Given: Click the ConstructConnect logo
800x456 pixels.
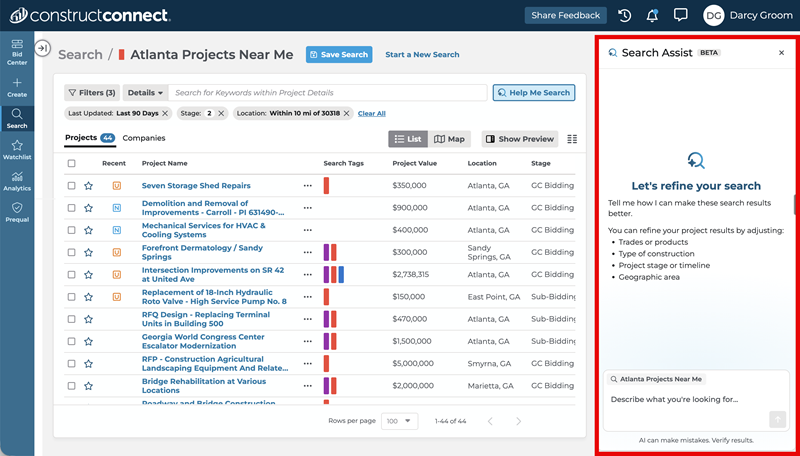Looking at the screenshot, I should tap(90, 15).
